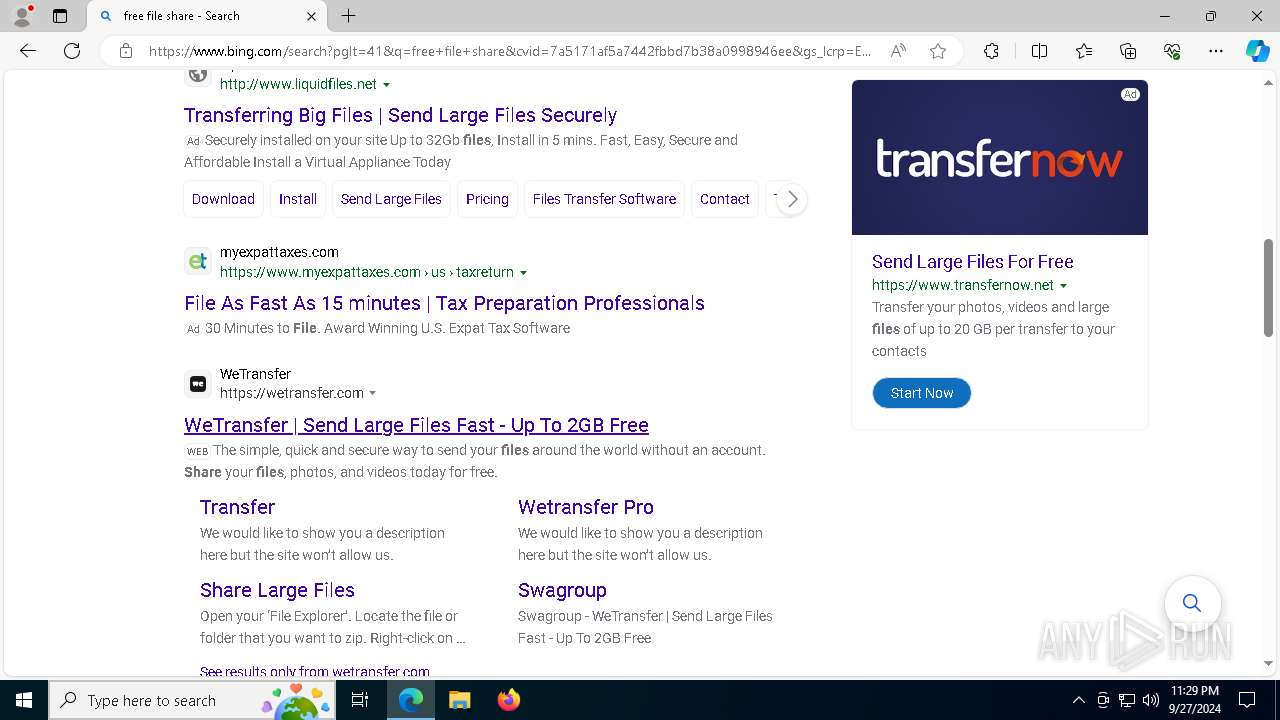Open the Wetransfer Pro sub-link

(586, 507)
